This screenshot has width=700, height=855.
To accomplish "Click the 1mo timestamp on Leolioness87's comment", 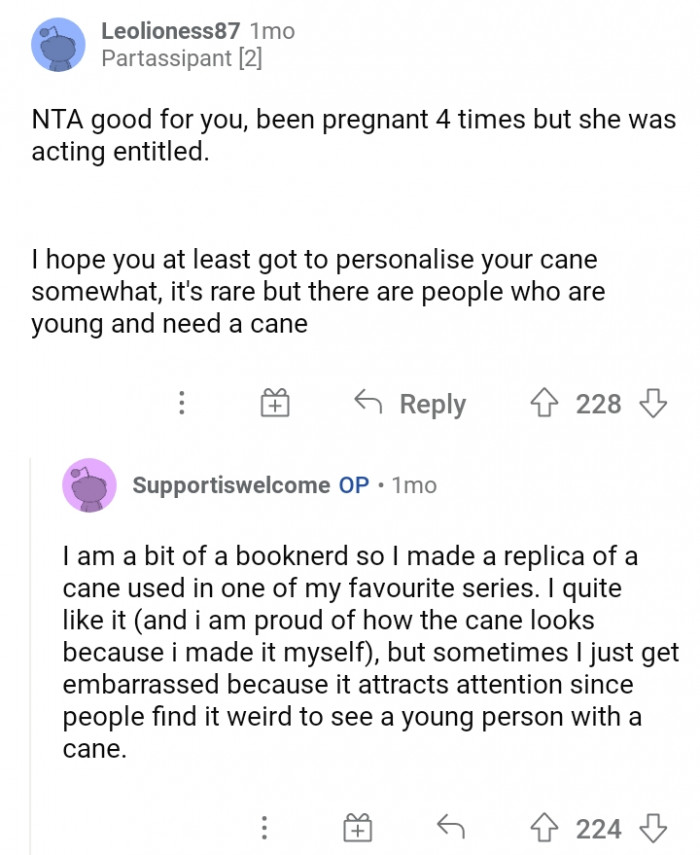I will pyautogui.click(x=272, y=31).
